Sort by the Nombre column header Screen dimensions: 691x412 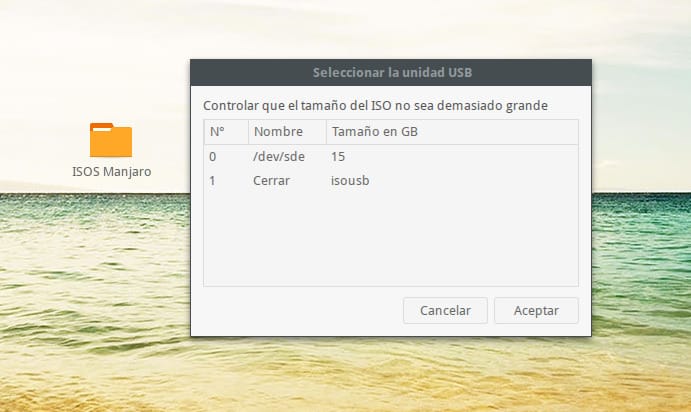287,132
